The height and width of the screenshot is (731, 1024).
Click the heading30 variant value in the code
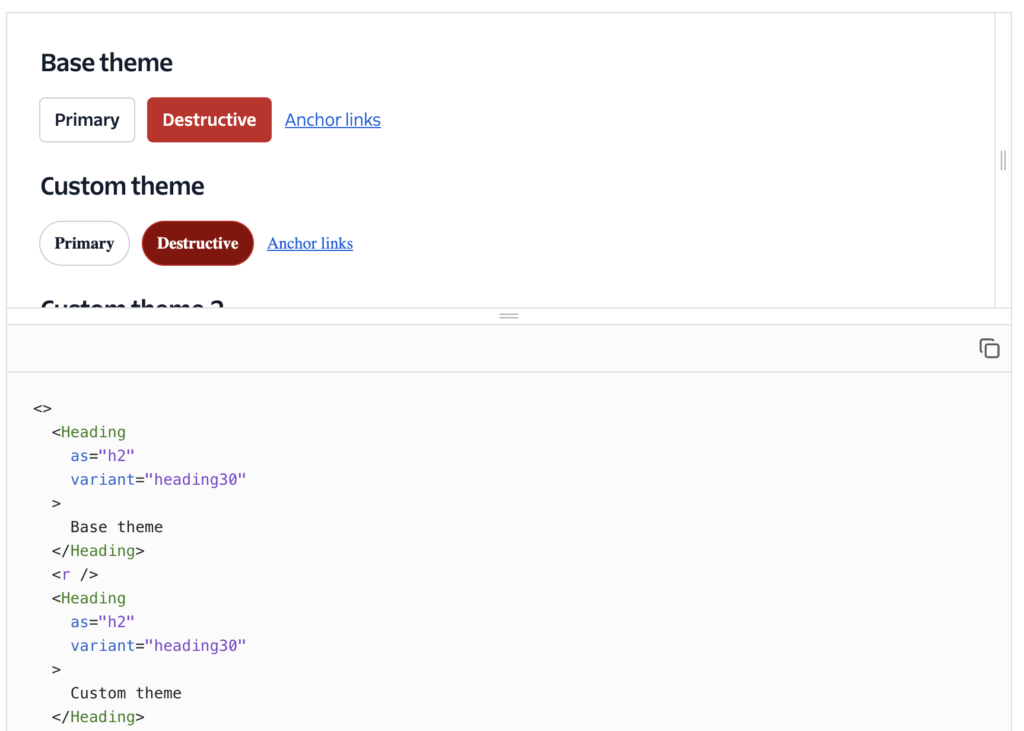click(x=196, y=479)
